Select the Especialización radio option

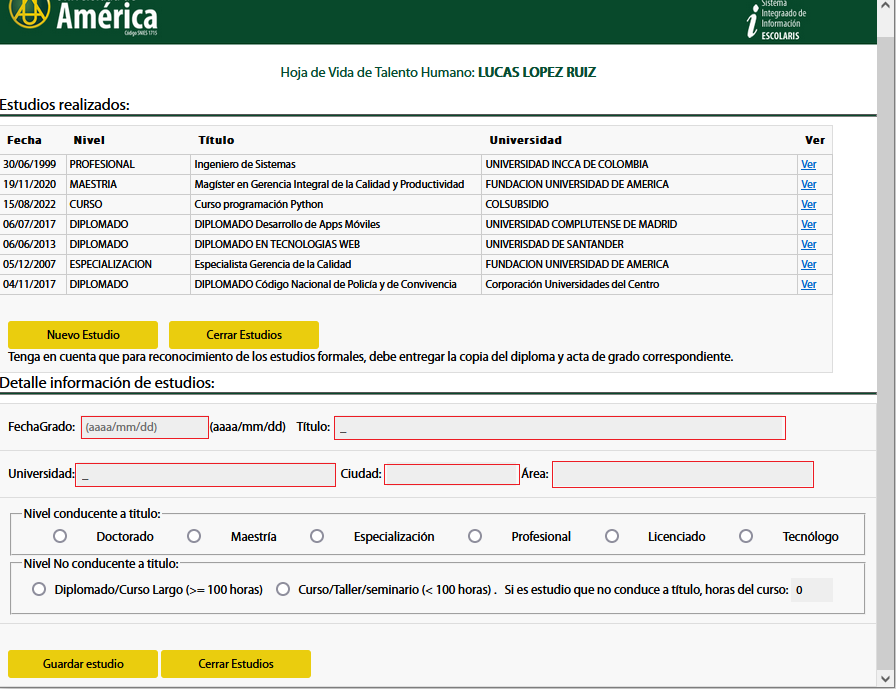click(317, 536)
